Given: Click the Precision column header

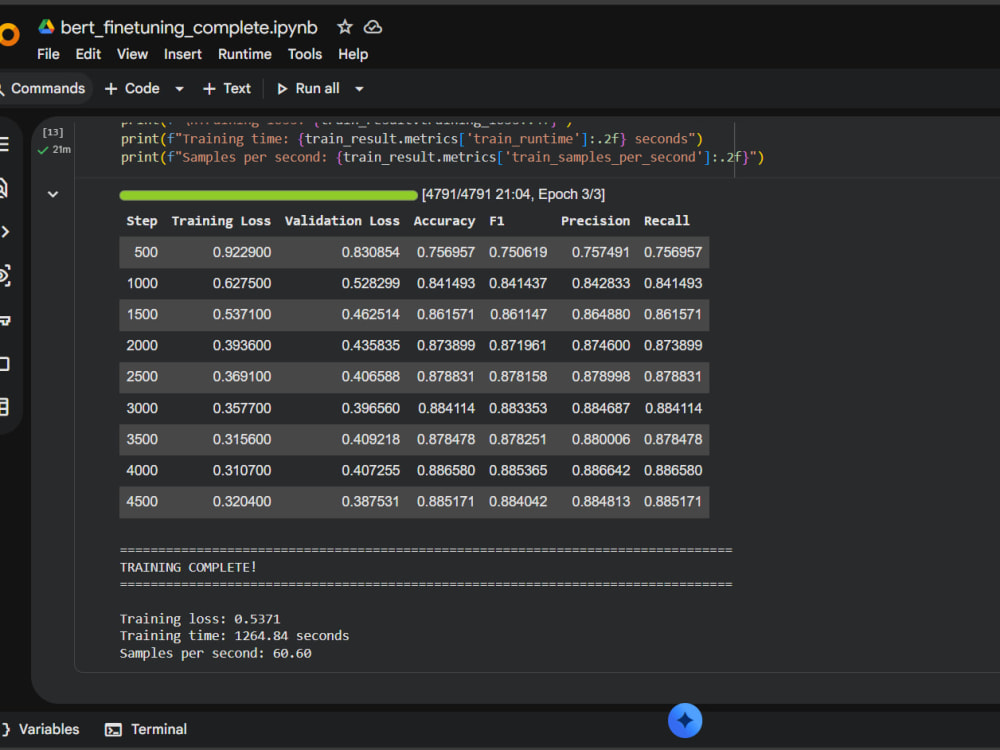Looking at the screenshot, I should click(595, 221).
